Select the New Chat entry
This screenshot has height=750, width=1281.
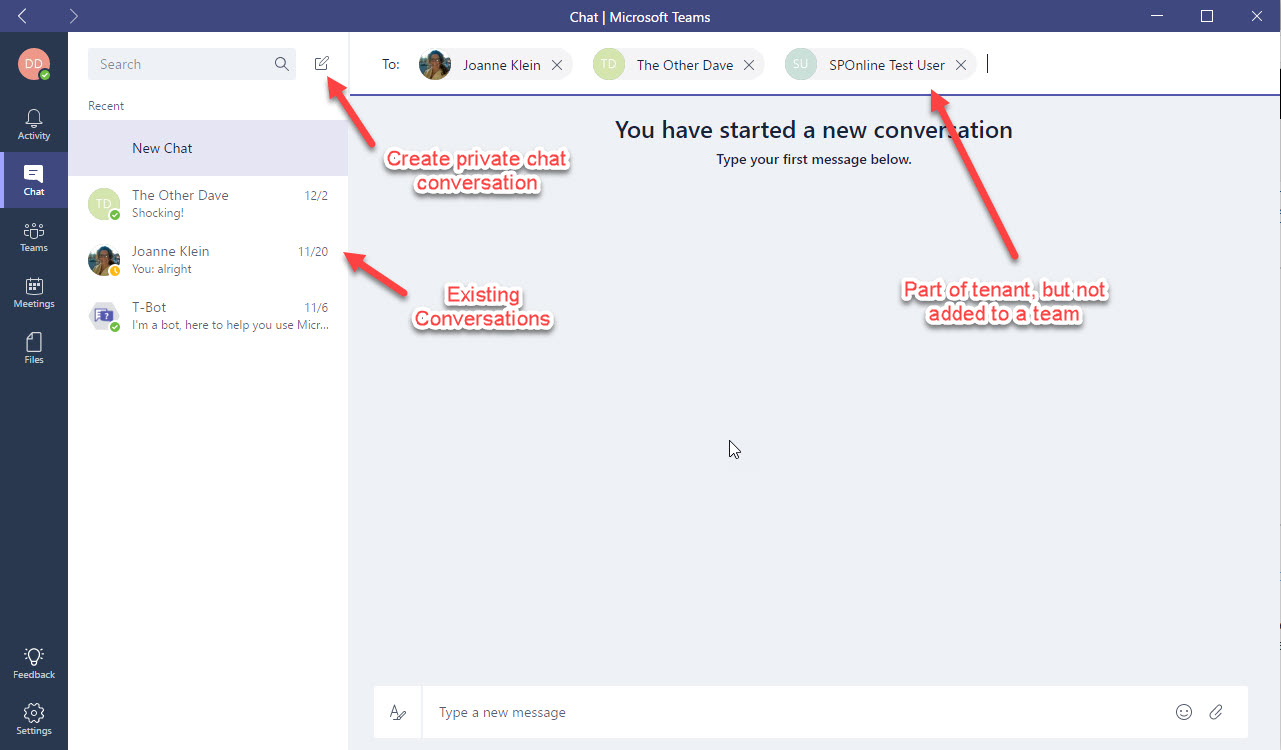pos(208,148)
